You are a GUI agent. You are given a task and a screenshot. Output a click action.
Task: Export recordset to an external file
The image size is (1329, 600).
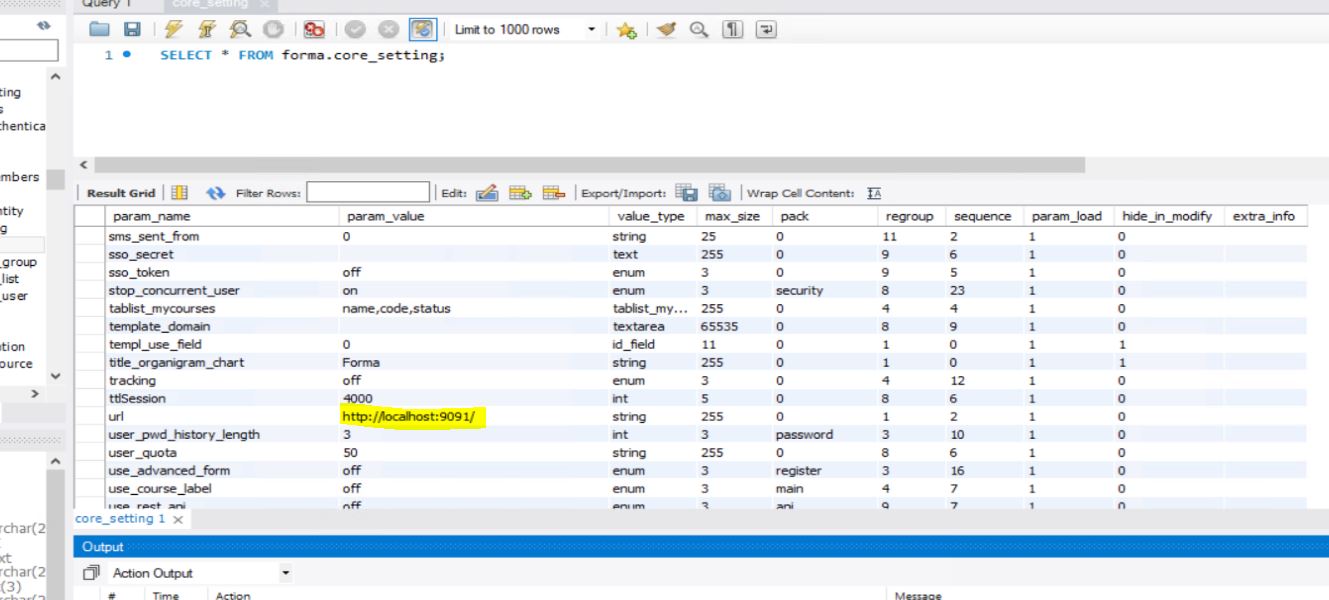686,194
